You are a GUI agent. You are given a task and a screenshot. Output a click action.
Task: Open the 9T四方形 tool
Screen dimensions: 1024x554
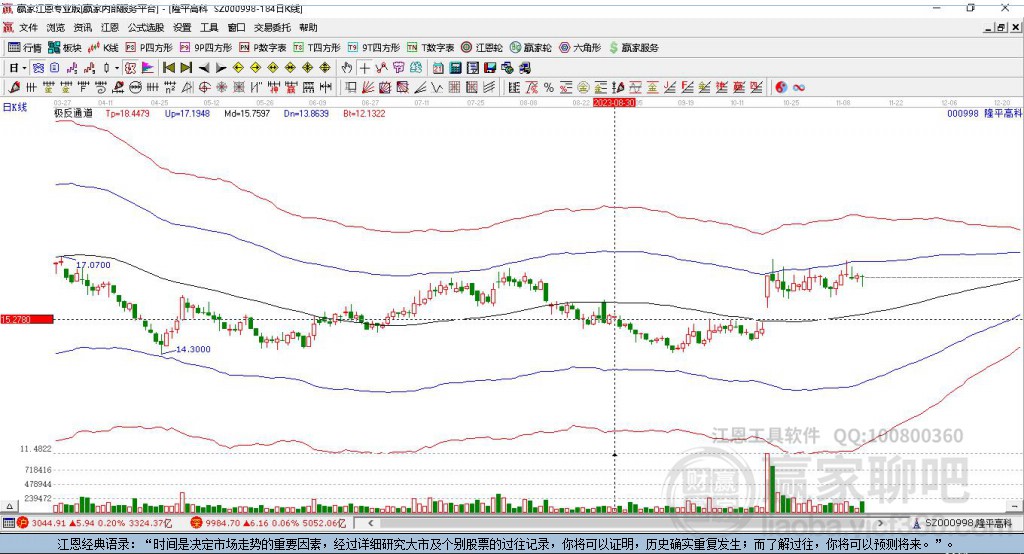tap(374, 48)
